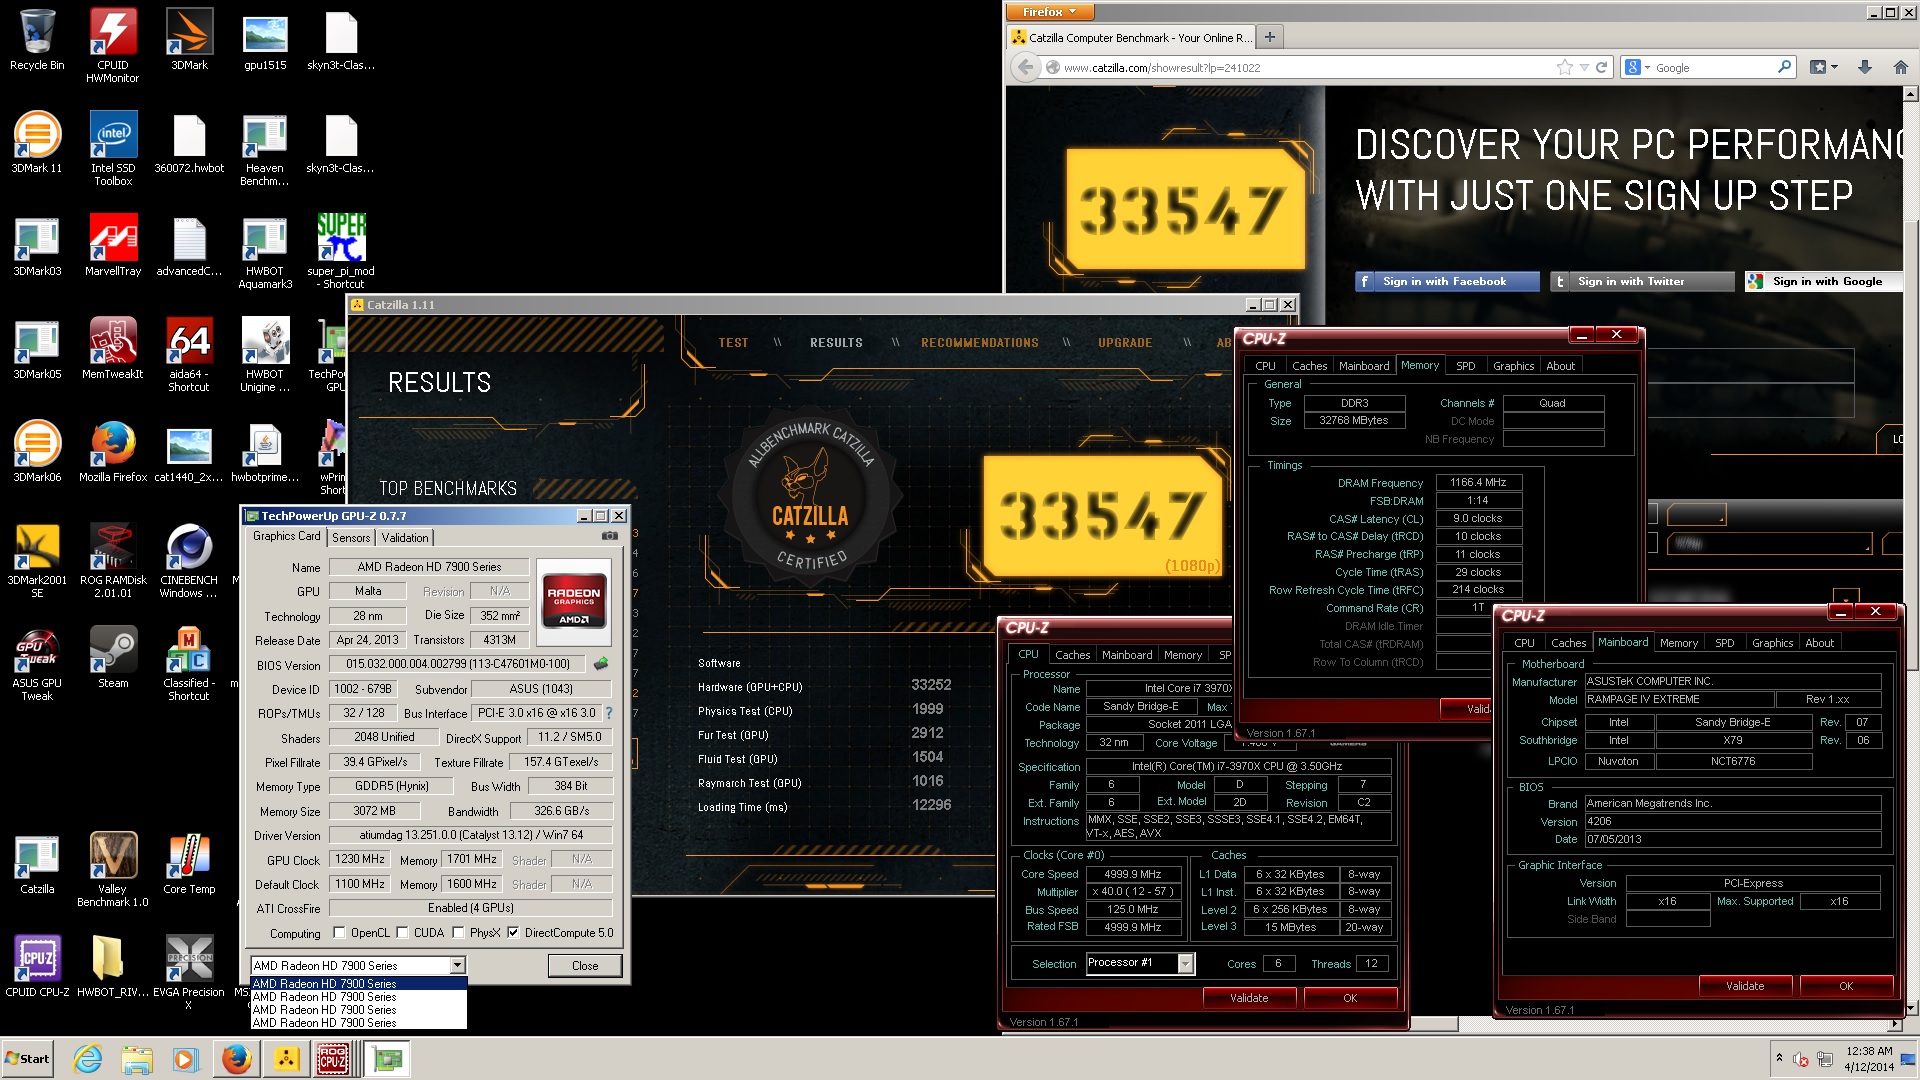Open CPUID HWMonitor desktop icon
The height and width of the screenshot is (1080, 1920).
click(113, 44)
